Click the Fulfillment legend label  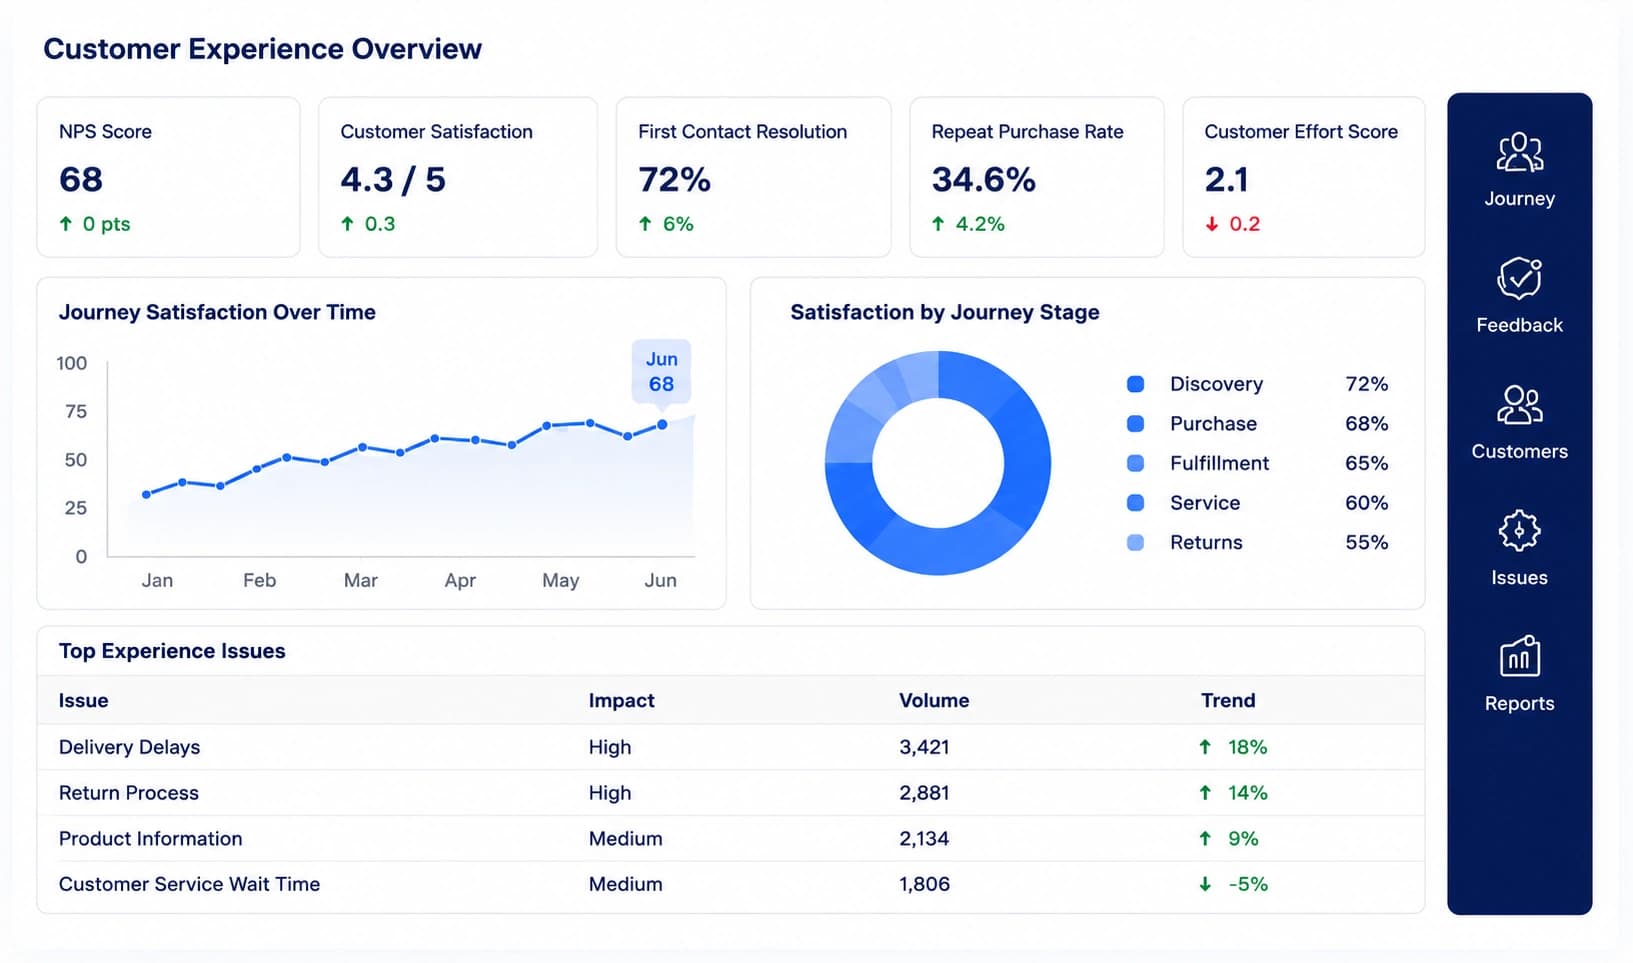1219,463
